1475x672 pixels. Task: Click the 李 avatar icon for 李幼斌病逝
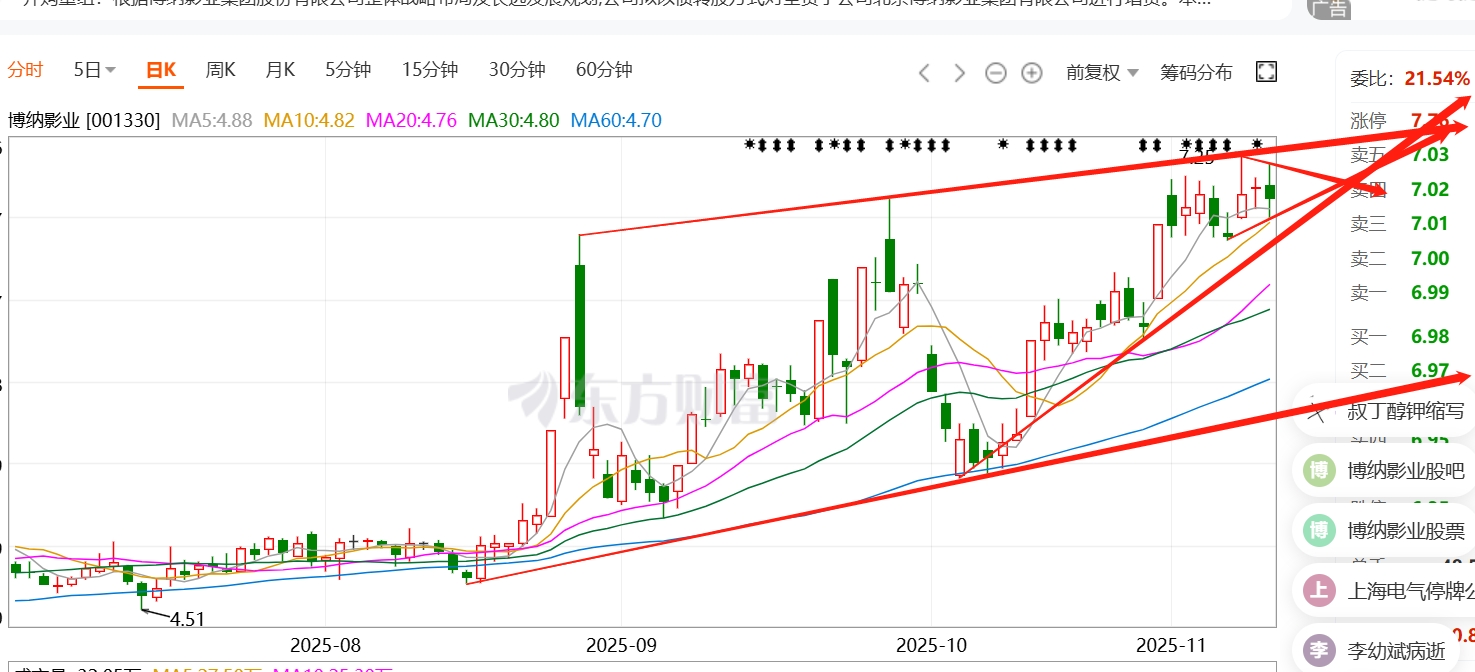pos(1319,651)
